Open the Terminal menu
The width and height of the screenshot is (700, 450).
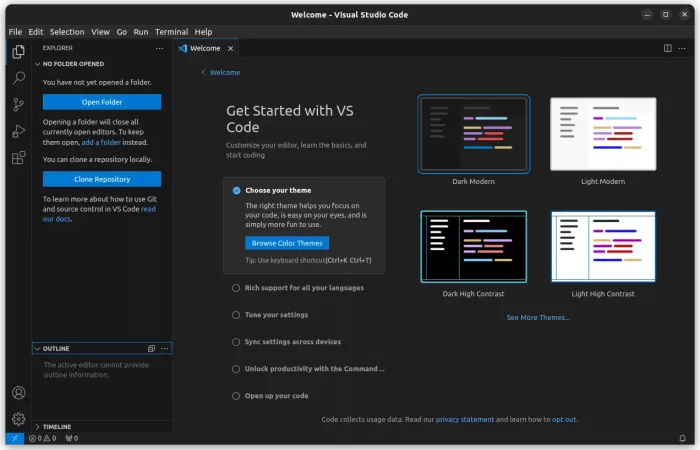171,32
